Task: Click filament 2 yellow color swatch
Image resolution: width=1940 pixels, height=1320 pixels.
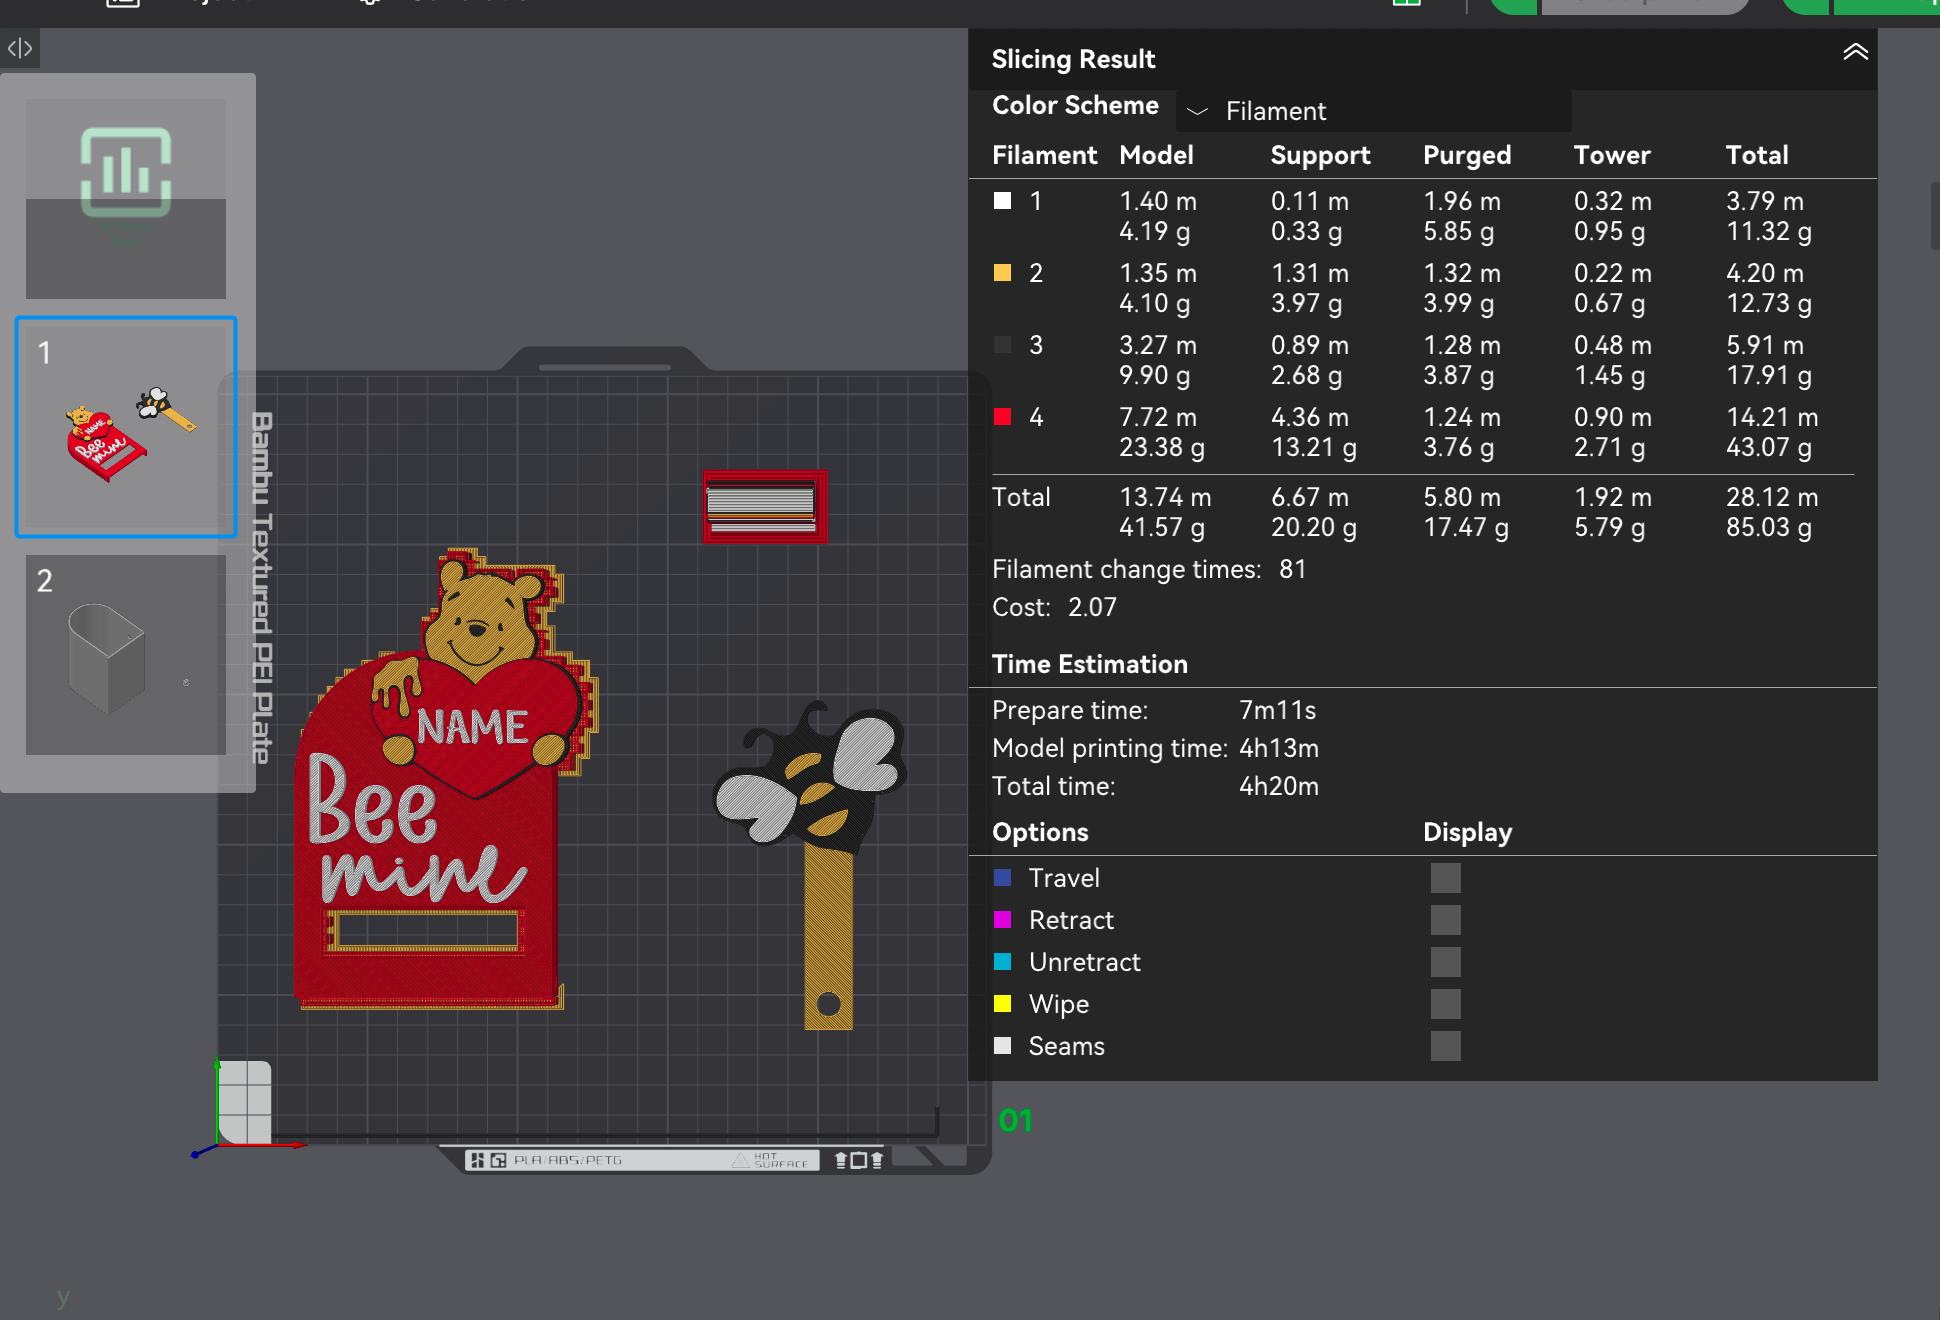Action: [x=1002, y=273]
